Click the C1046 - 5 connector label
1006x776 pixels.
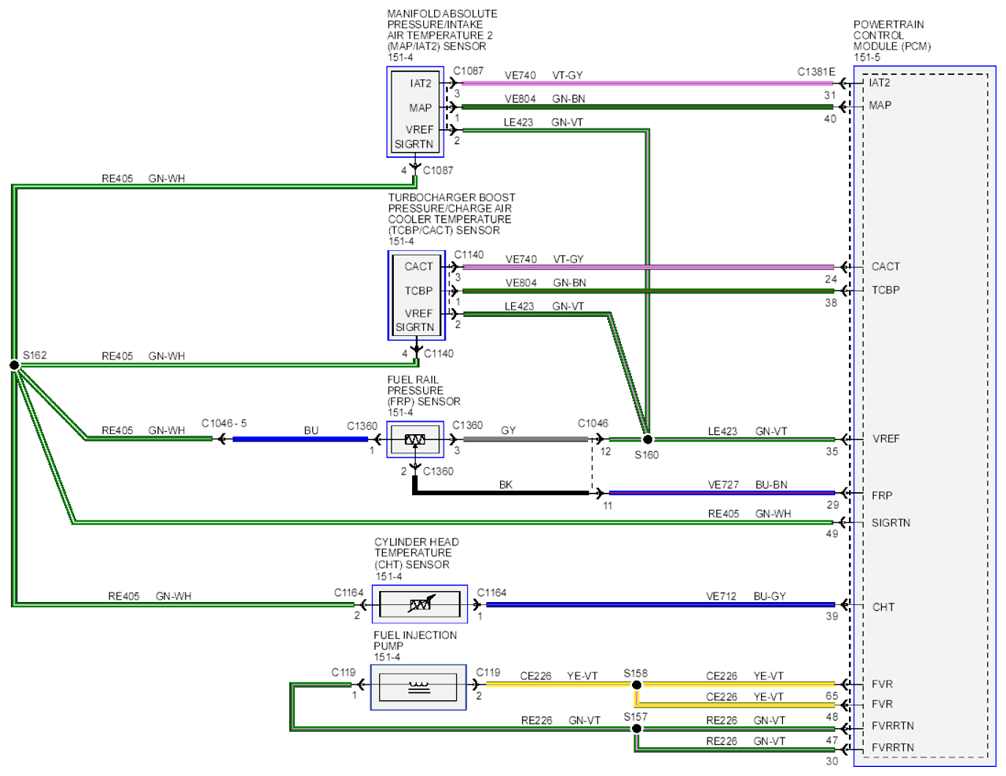tap(224, 423)
